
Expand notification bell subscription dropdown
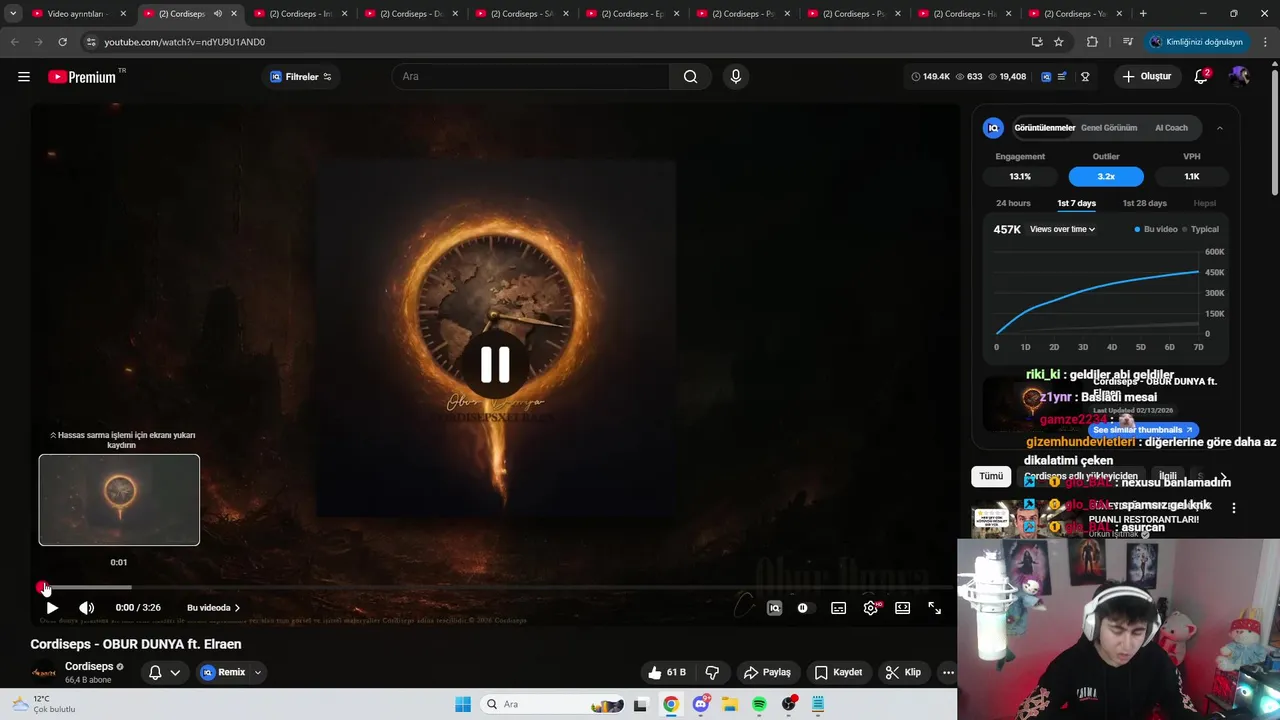[x=175, y=672]
